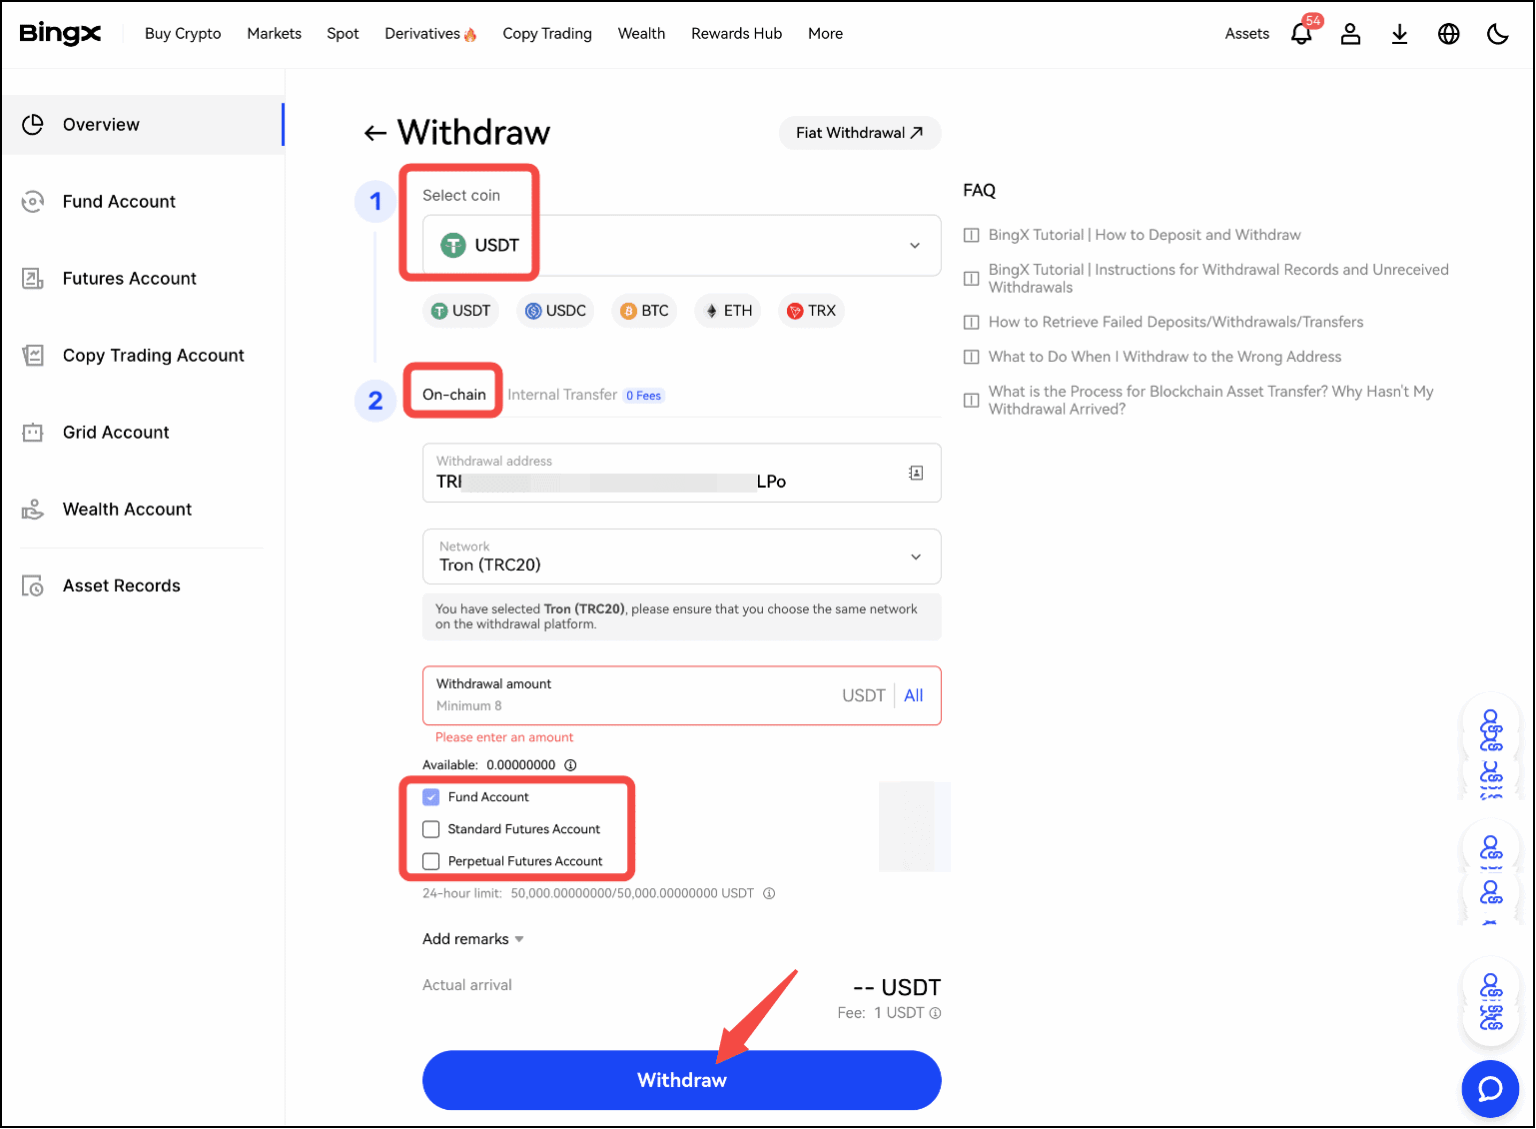The width and height of the screenshot is (1536, 1129).
Task: Open Fiat Withdrawal link
Action: (858, 132)
